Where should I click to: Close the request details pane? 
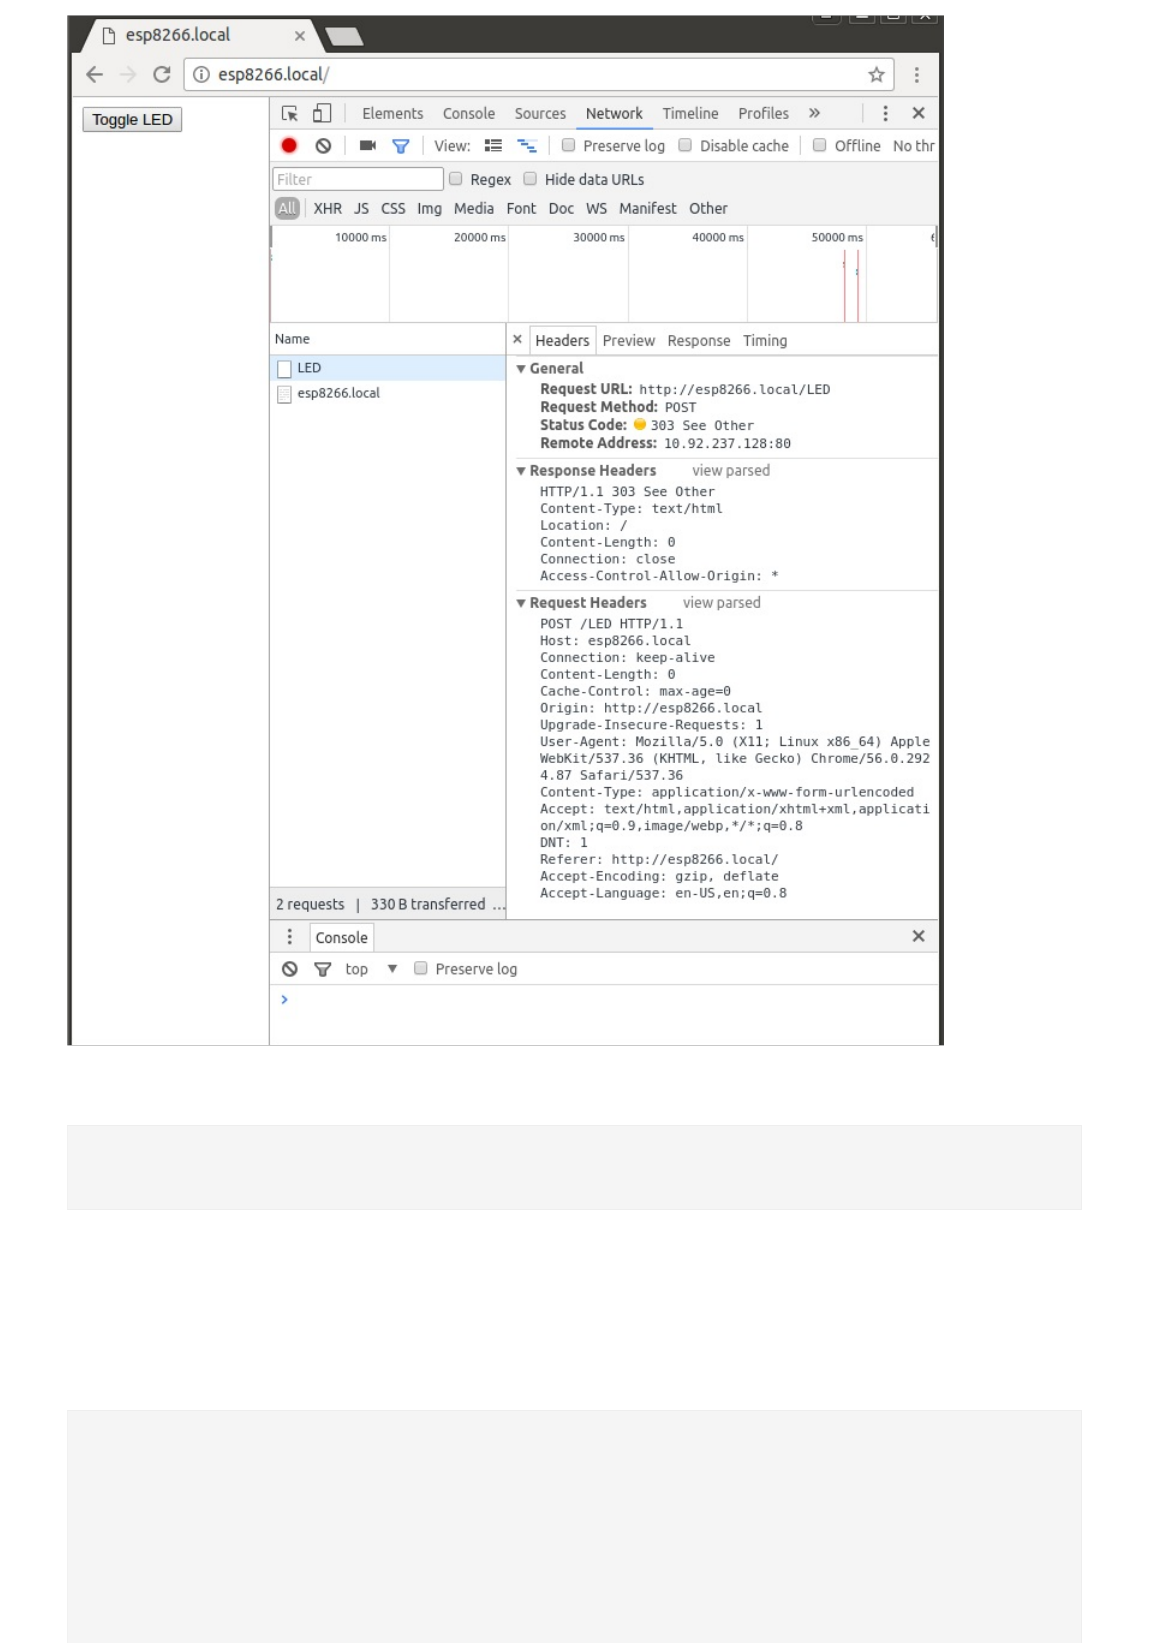[517, 340]
